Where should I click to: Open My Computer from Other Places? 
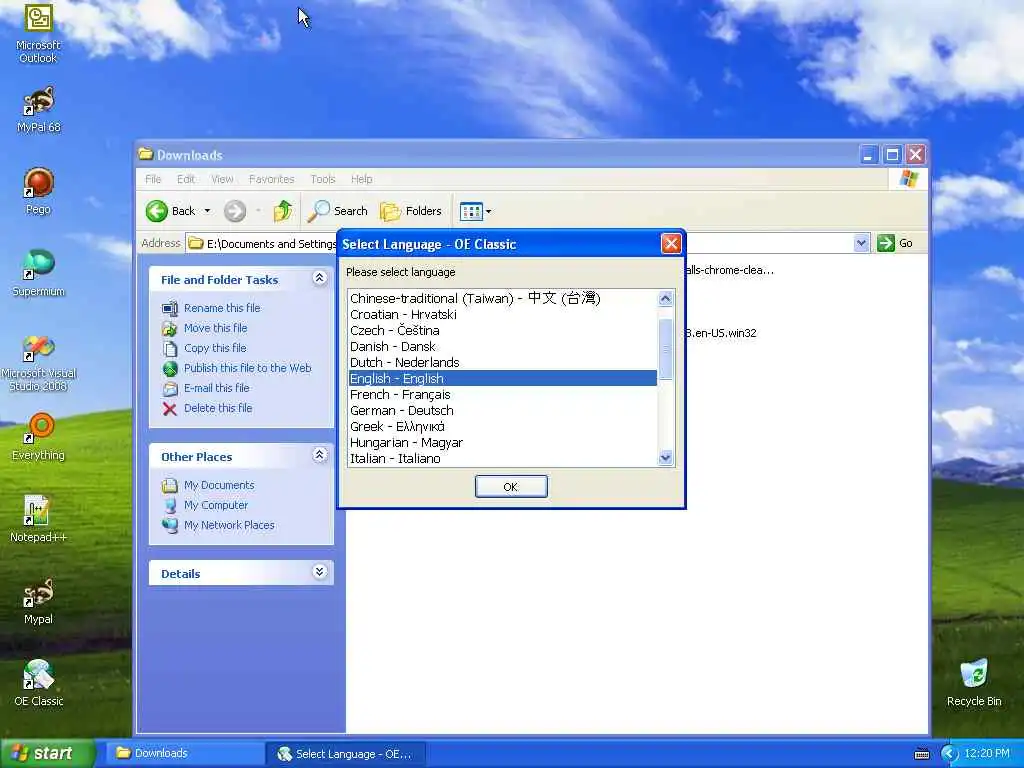pyautogui.click(x=216, y=505)
